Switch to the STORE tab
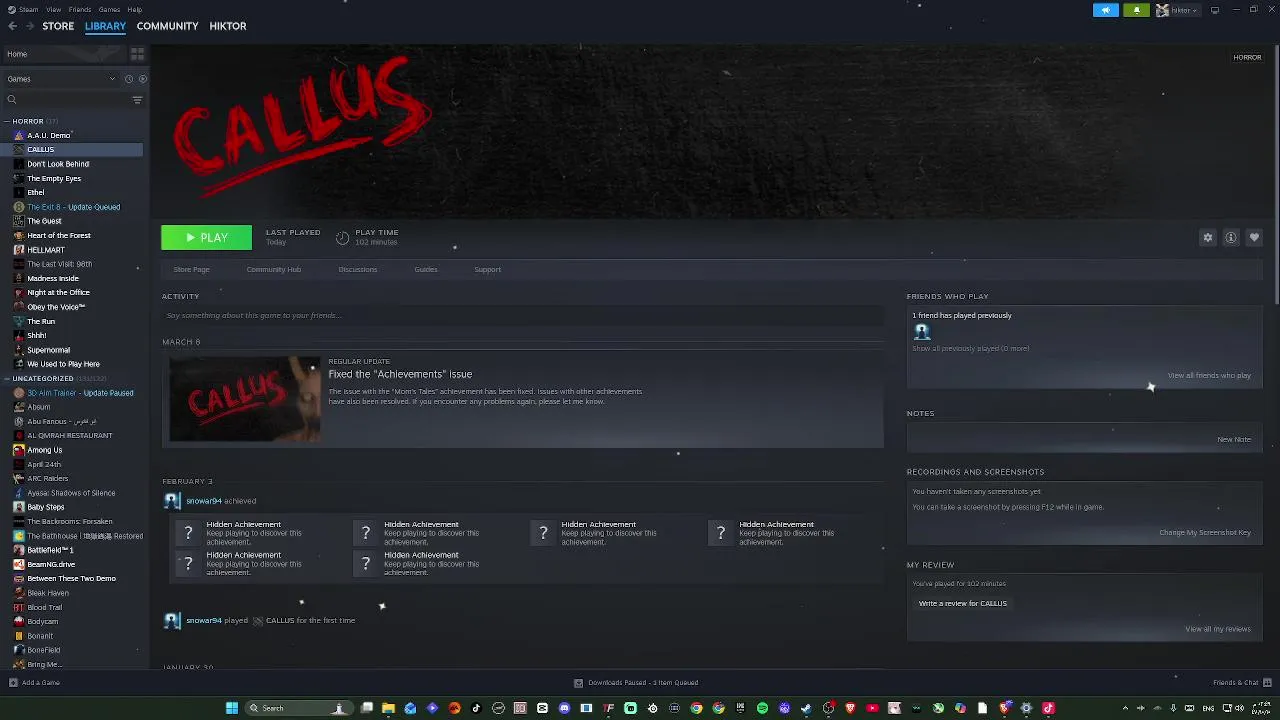The width and height of the screenshot is (1280, 720). tap(58, 26)
